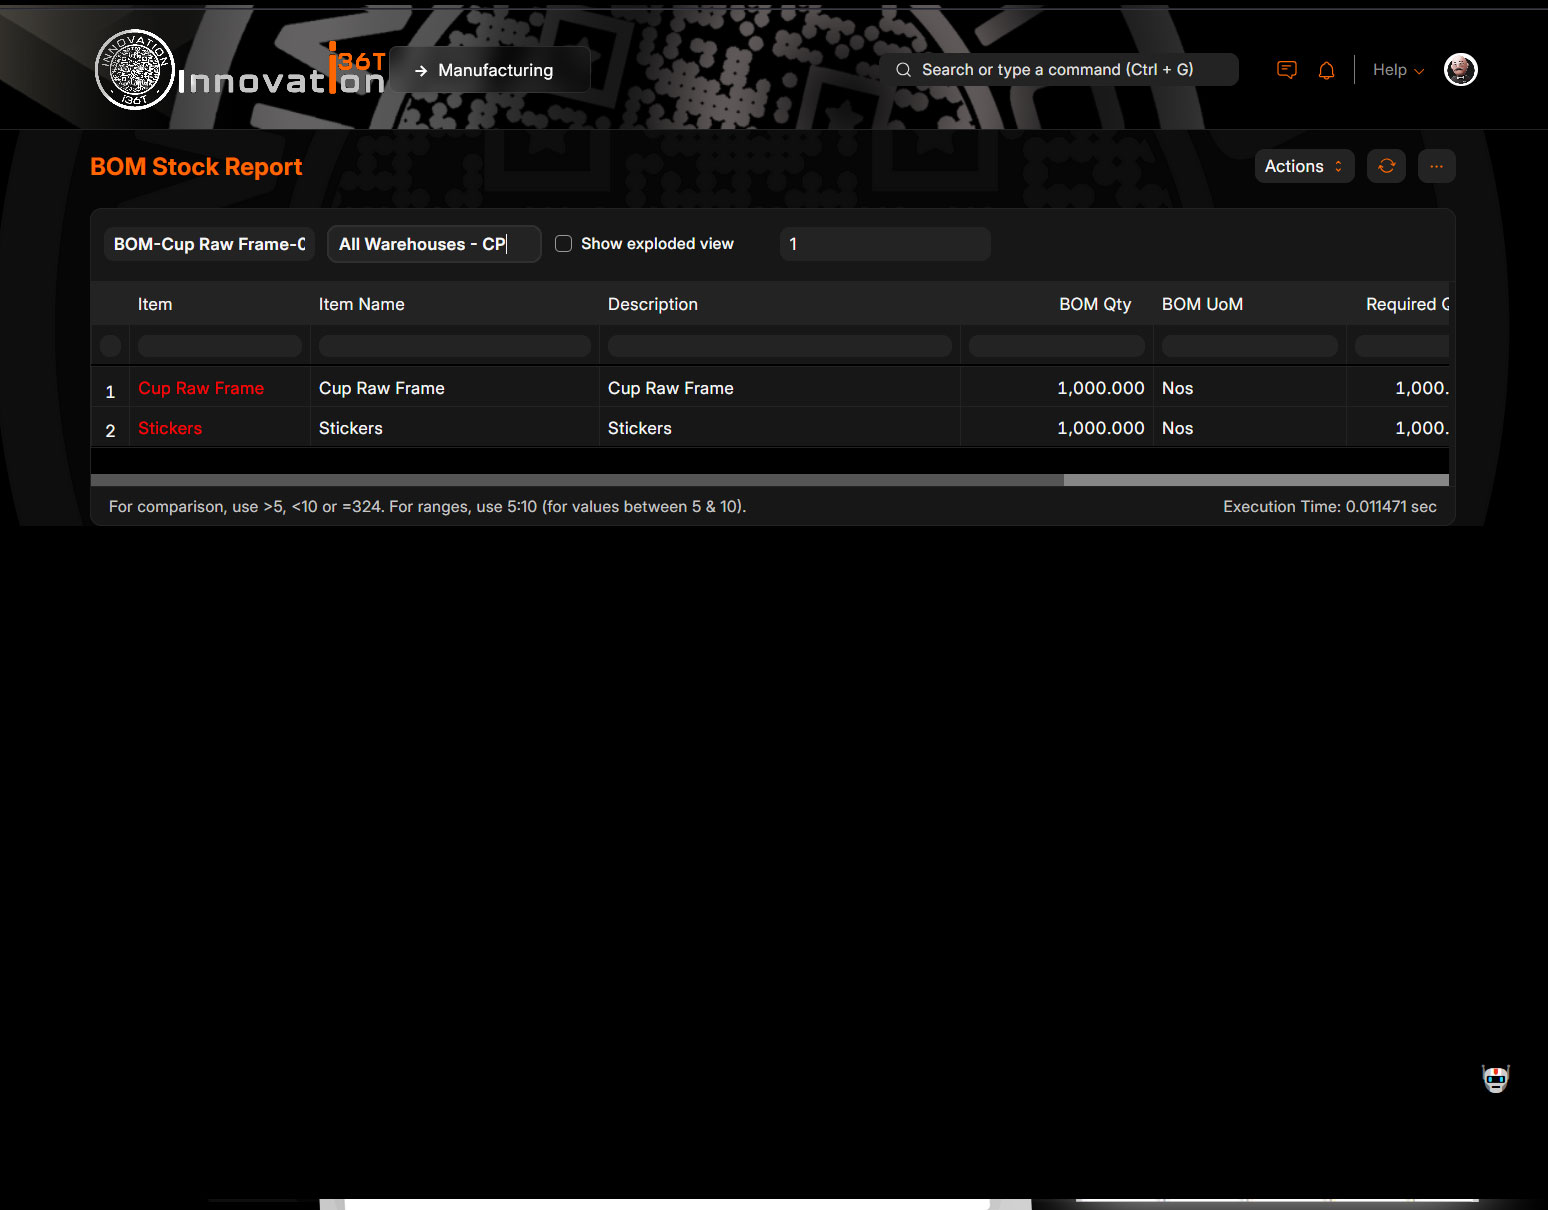Open the Cup Raw Frame item link
Screen dimensions: 1548x1210
pos(201,388)
